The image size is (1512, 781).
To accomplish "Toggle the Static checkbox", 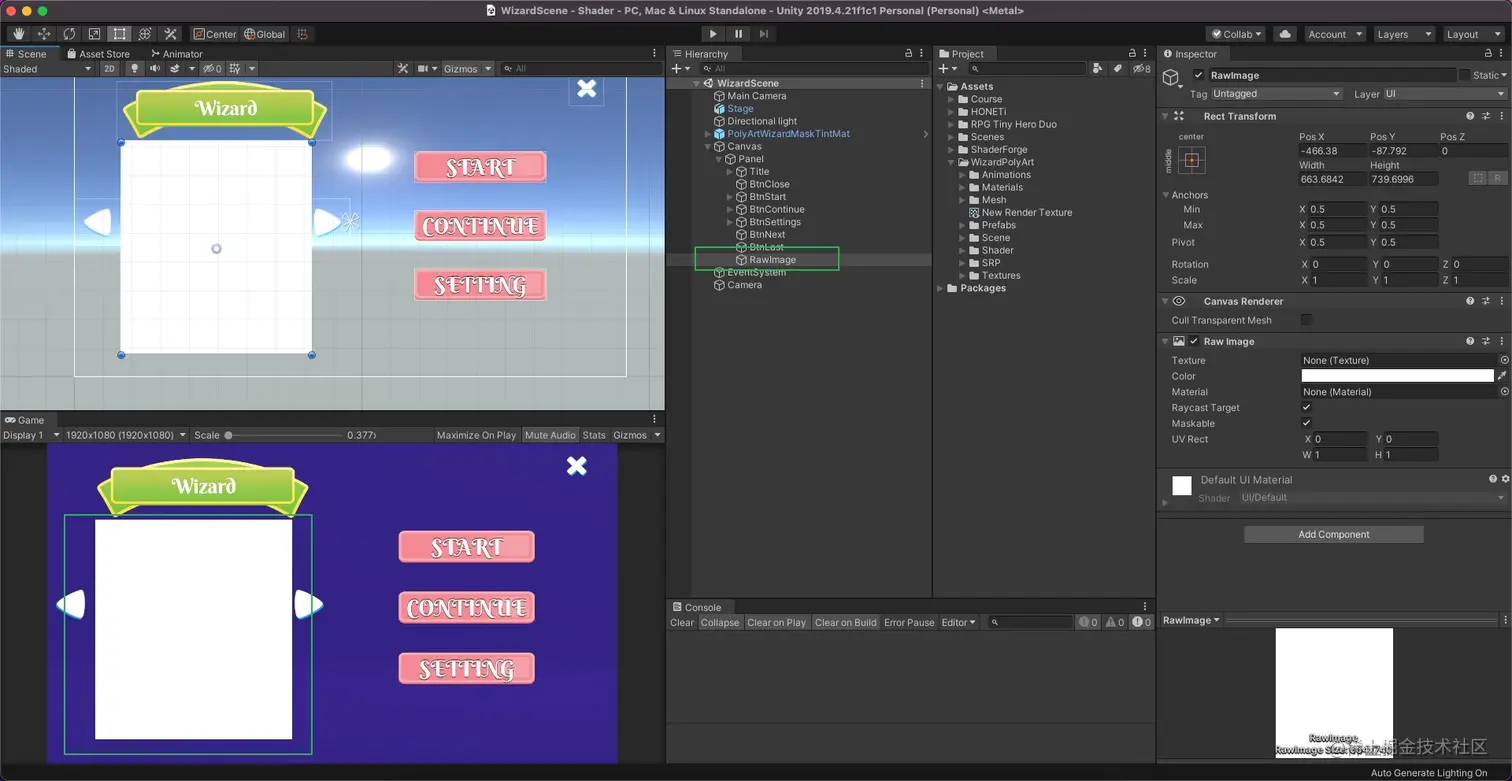I will [1465, 76].
